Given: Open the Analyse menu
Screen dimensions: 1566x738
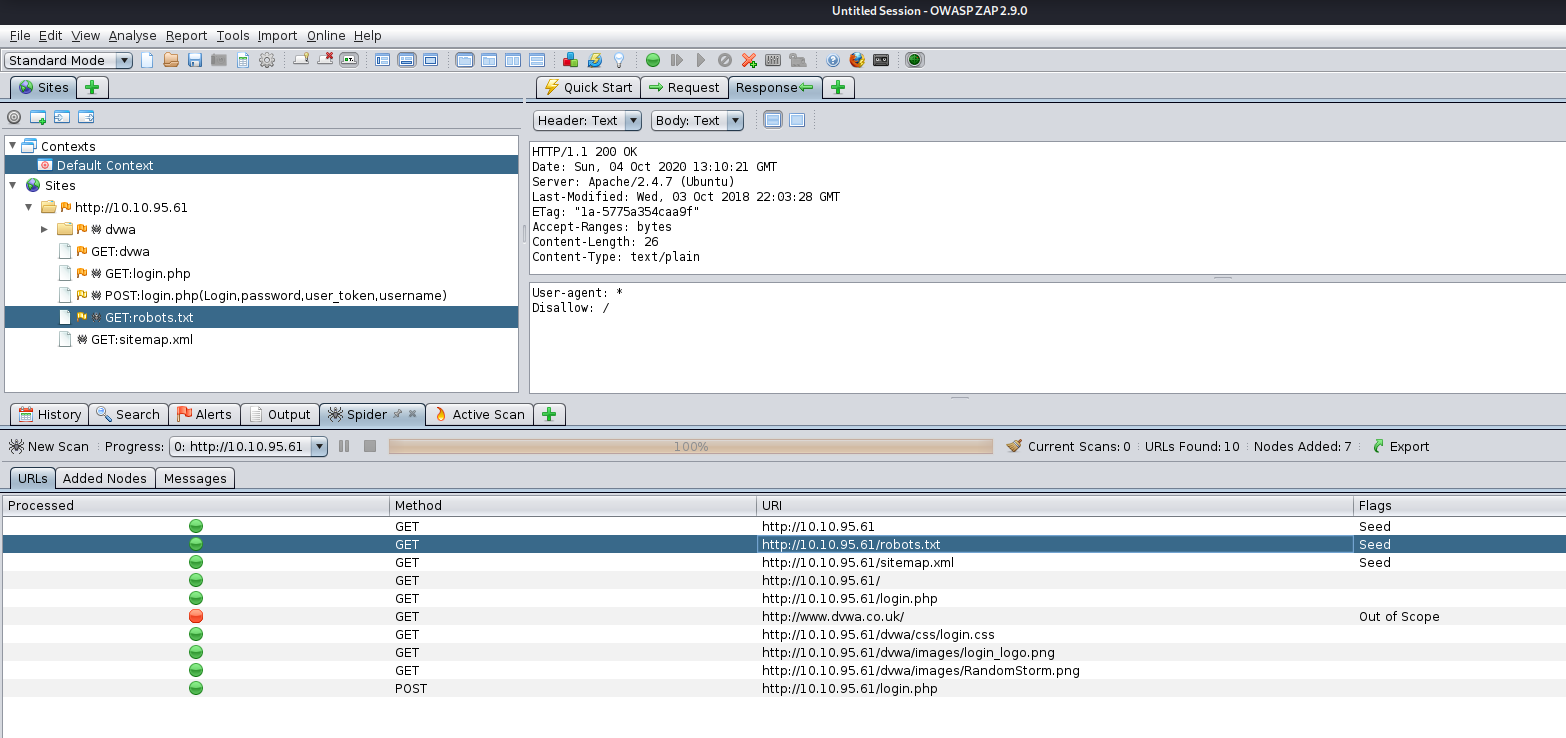Looking at the screenshot, I should coord(132,35).
